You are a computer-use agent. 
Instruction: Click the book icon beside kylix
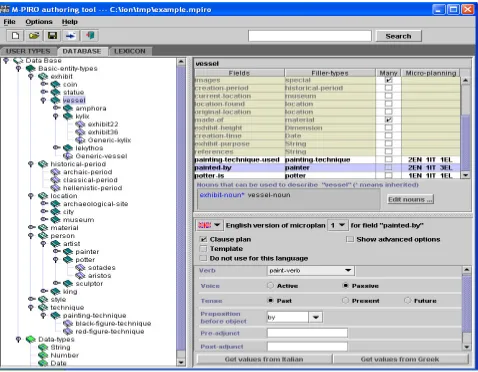point(68,116)
